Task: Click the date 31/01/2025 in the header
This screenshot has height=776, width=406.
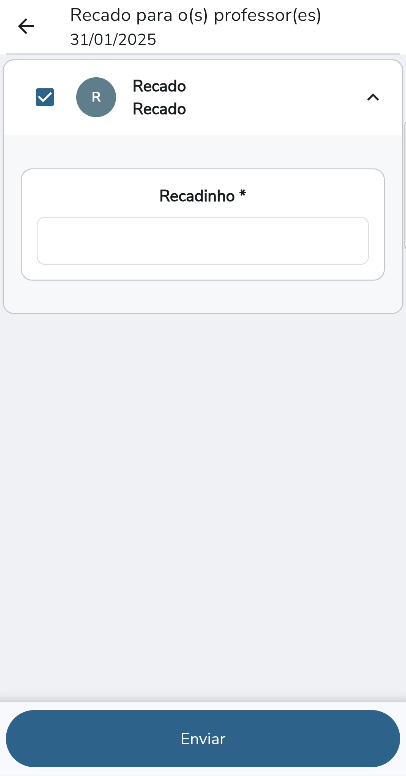Action: tap(113, 40)
